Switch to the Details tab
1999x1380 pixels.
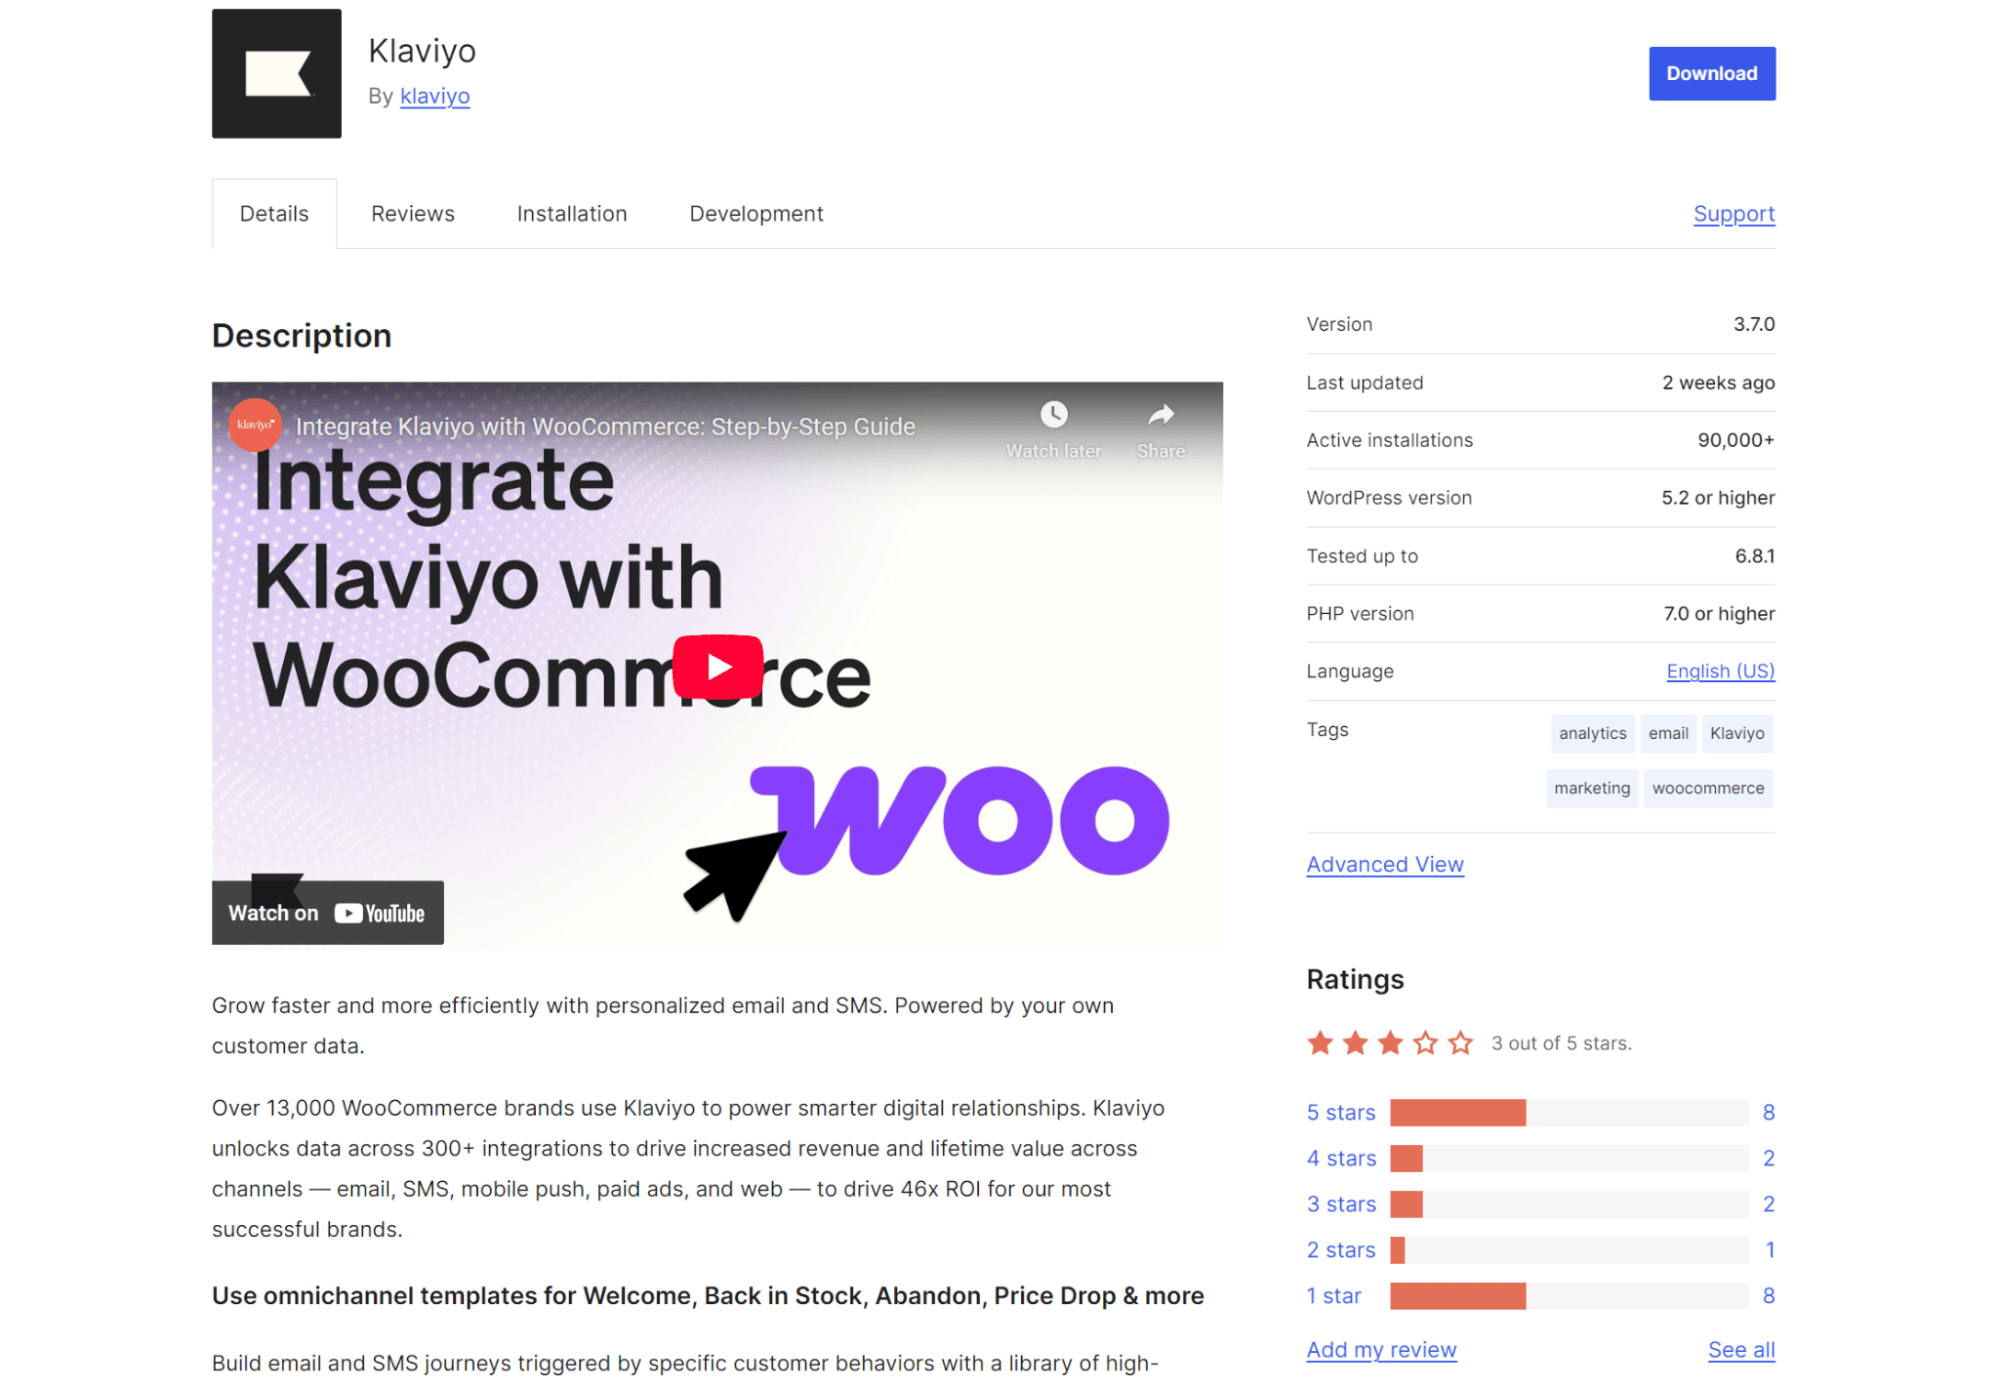click(x=274, y=213)
